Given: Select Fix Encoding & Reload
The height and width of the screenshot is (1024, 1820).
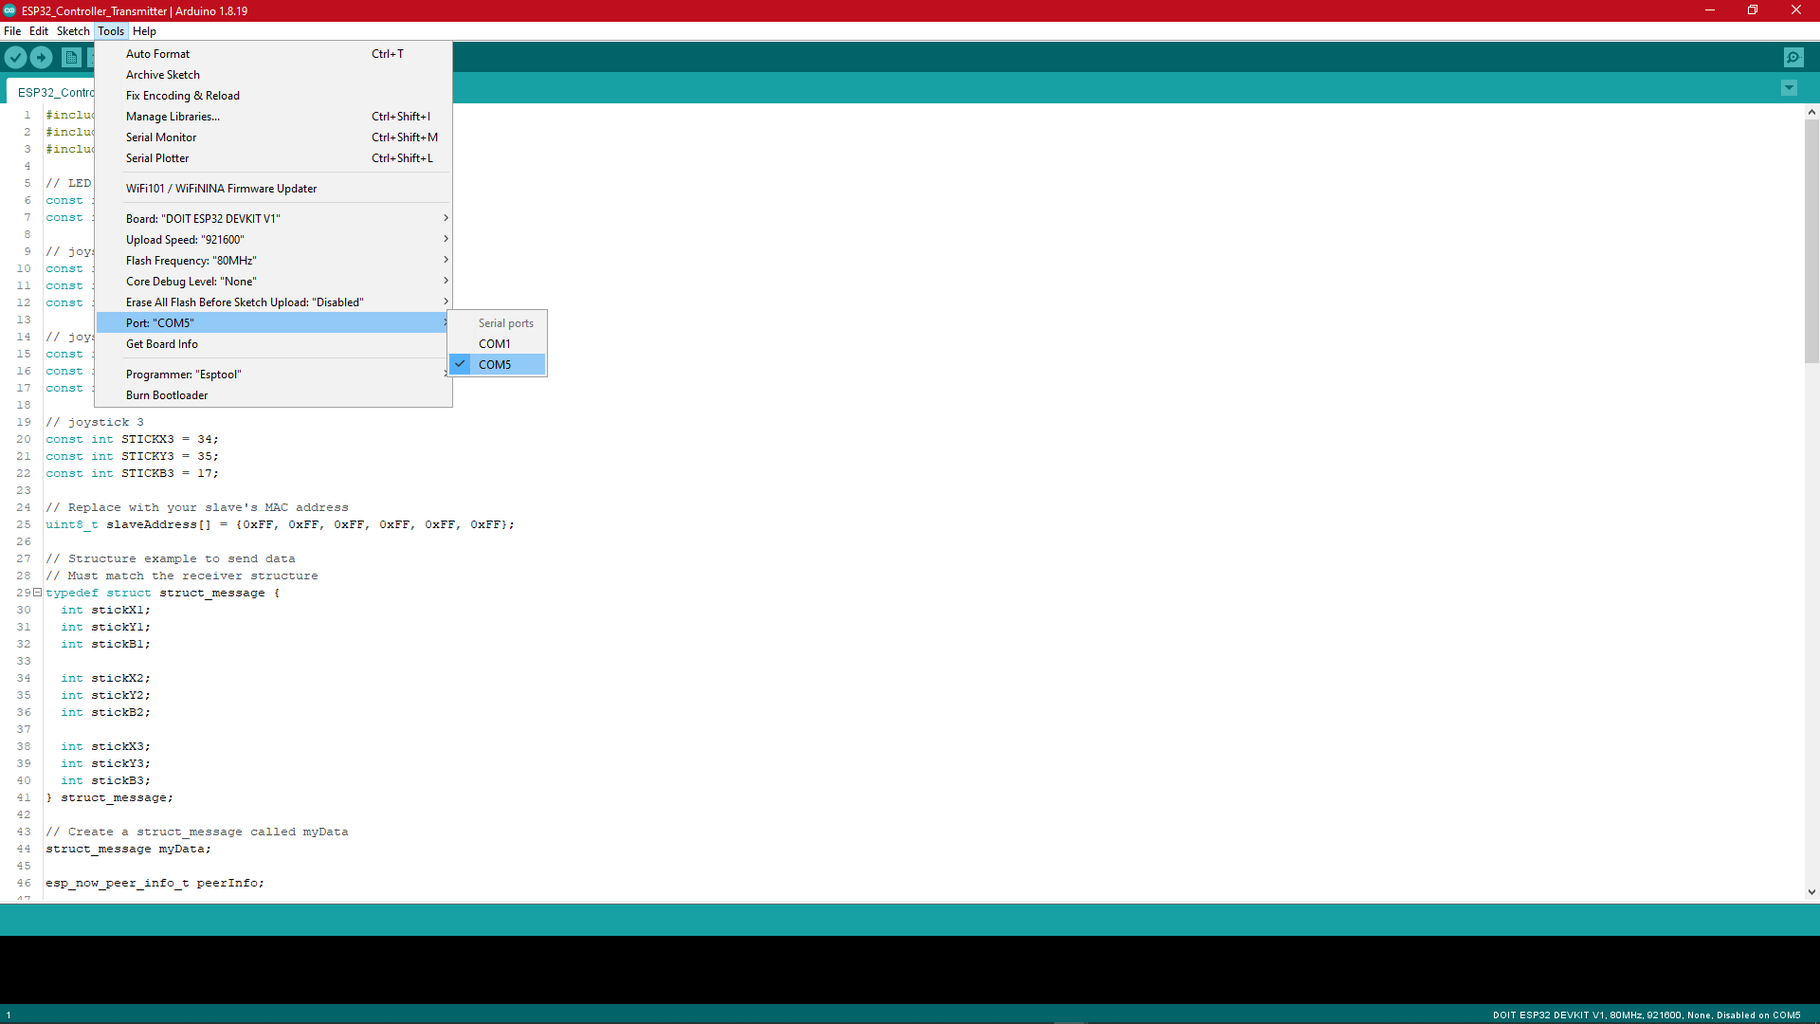Looking at the screenshot, I should click(x=274, y=96).
